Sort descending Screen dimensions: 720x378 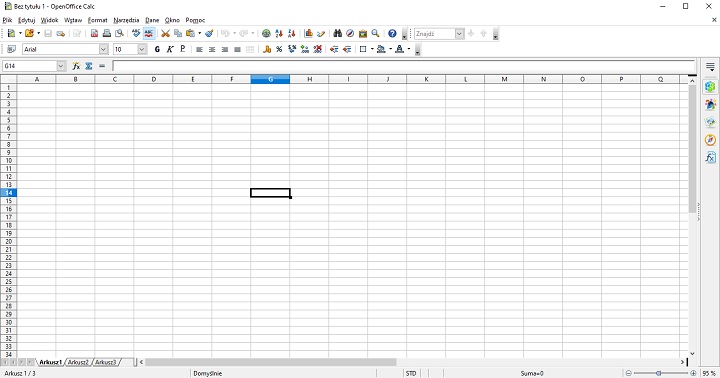[x=292, y=34]
